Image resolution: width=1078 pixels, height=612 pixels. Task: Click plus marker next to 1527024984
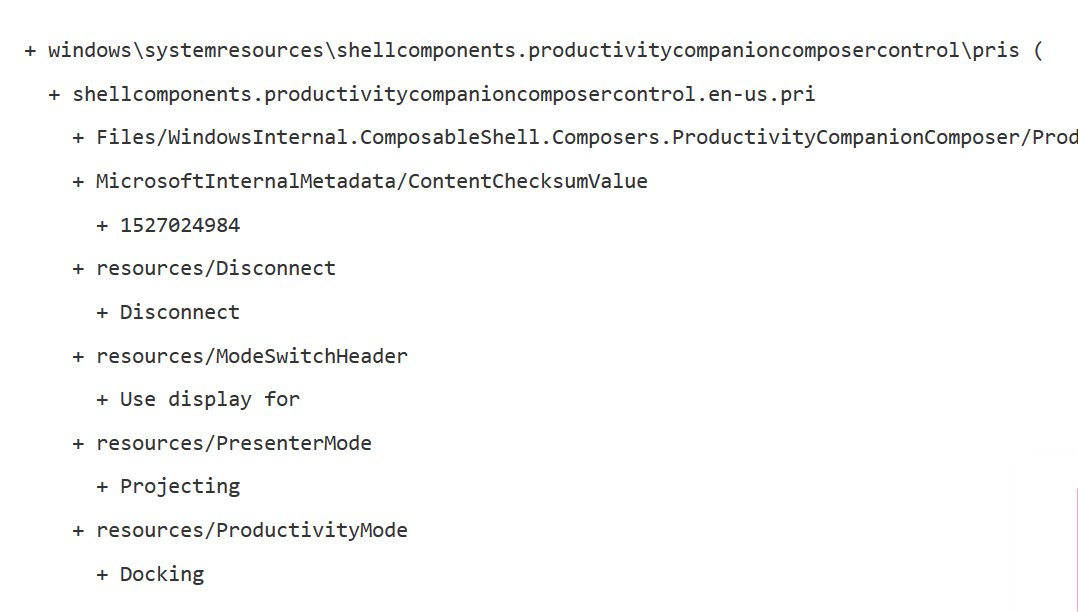[102, 225]
